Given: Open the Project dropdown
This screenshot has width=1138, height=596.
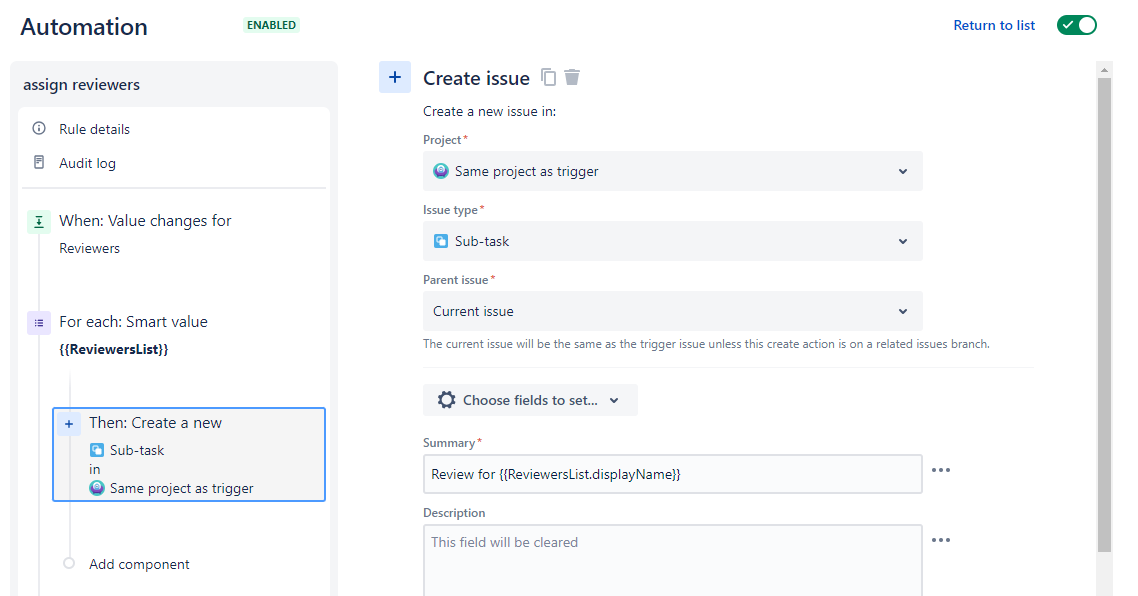Looking at the screenshot, I should tap(672, 171).
